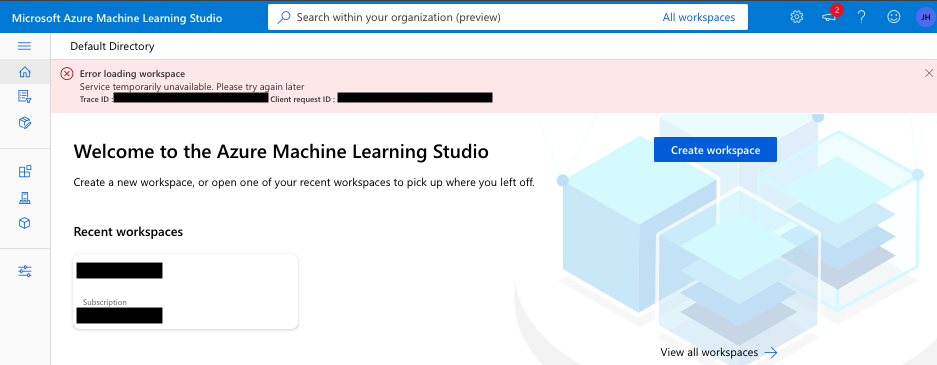Click the Subscription label in workspace card
The width and height of the screenshot is (937, 365).
pos(105,302)
